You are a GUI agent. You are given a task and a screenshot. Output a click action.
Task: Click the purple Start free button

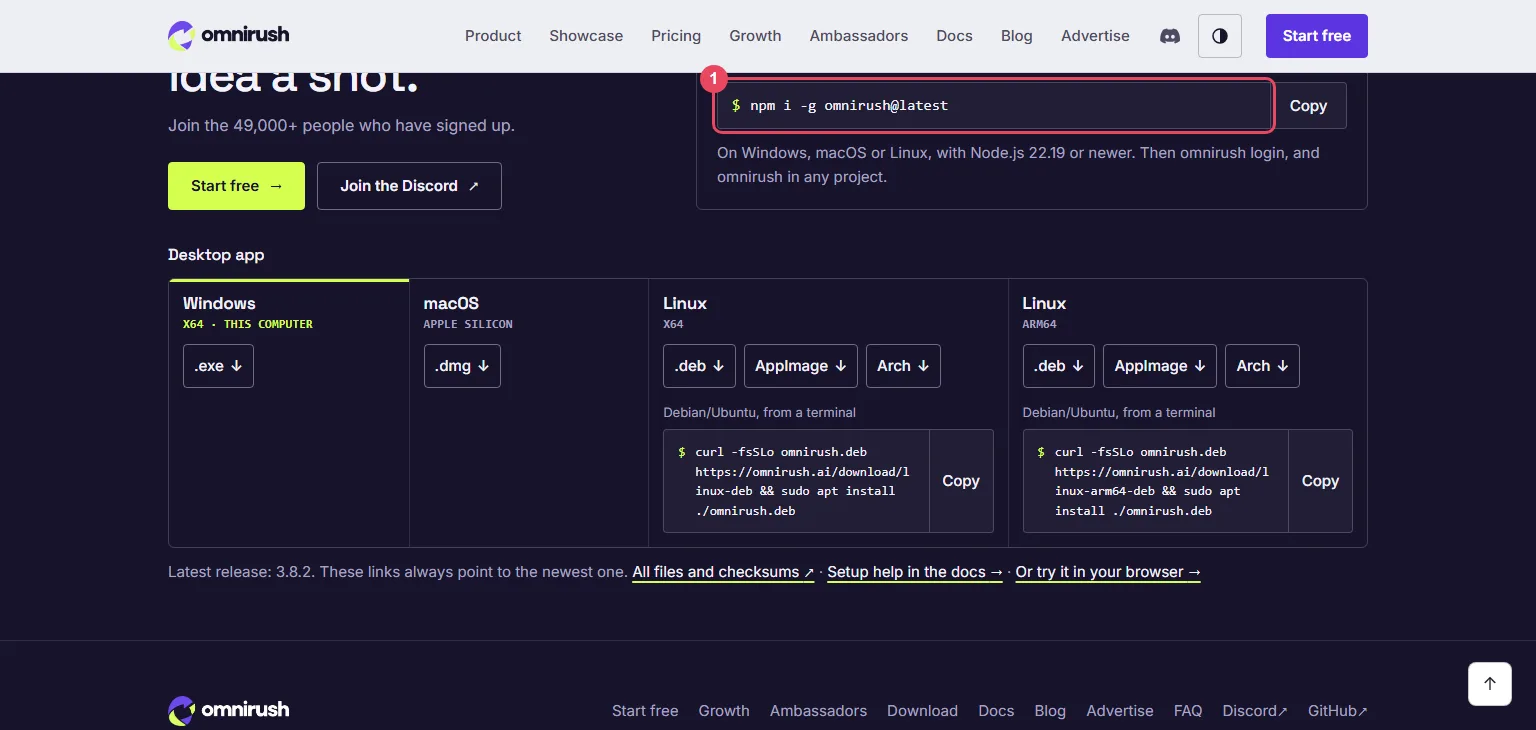[1316, 36]
